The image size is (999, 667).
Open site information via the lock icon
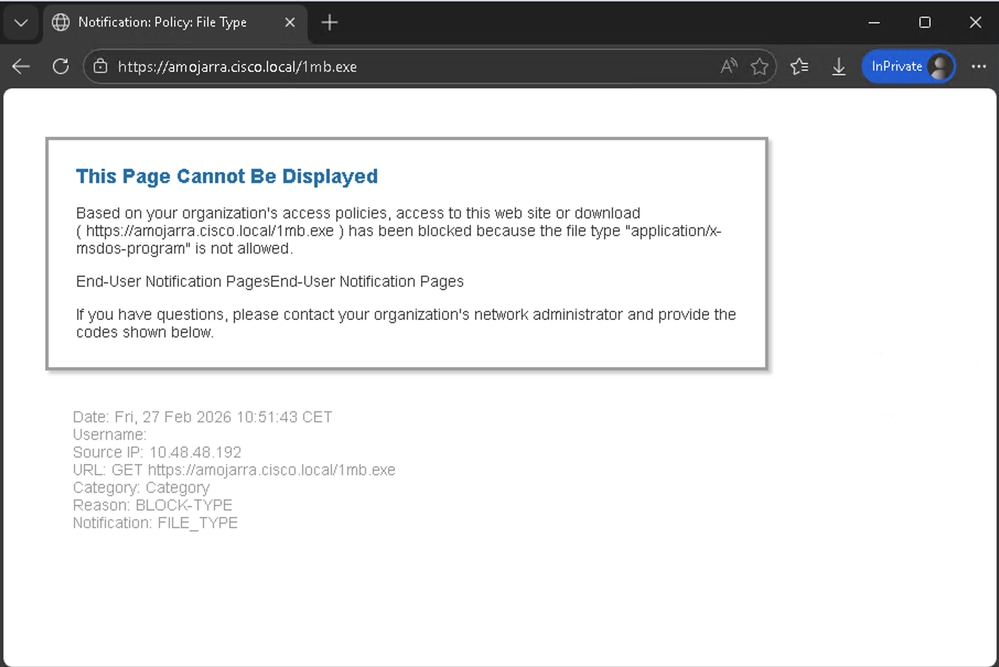pyautogui.click(x=100, y=66)
